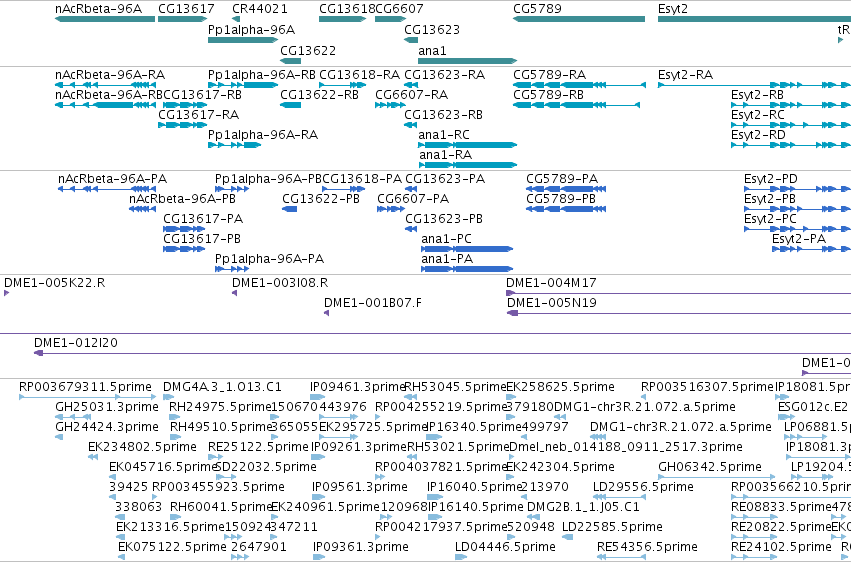
Task: Select the CG5789-RB transcript
Action: click(x=576, y=105)
